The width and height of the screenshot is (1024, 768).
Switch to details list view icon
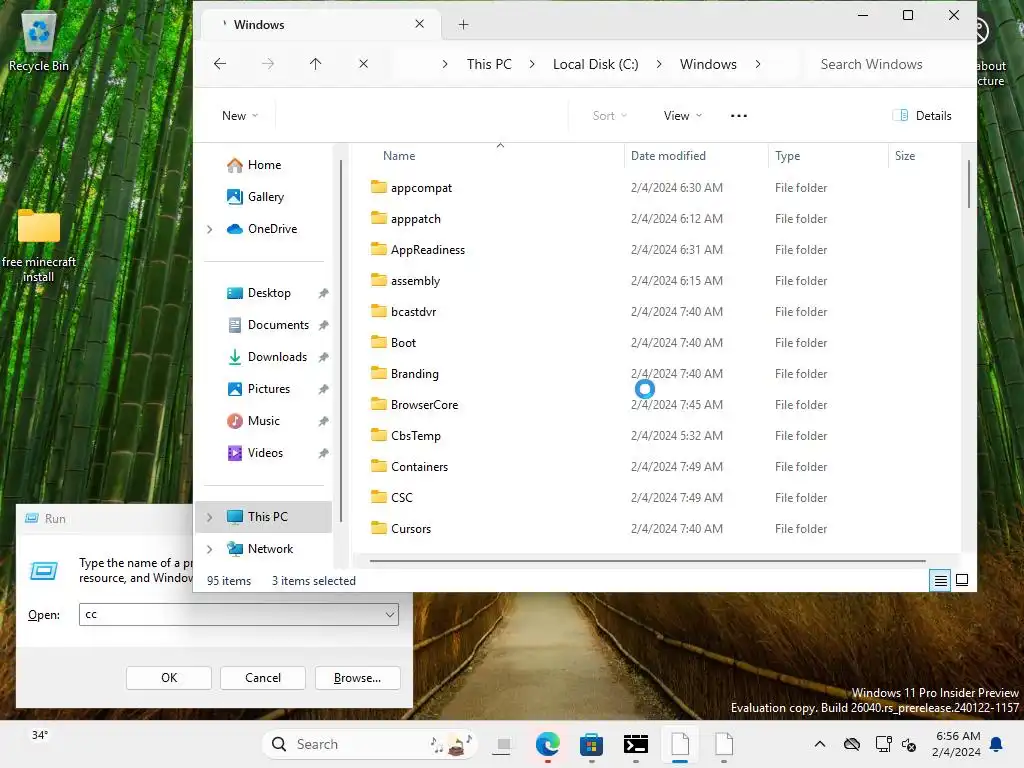click(x=940, y=580)
